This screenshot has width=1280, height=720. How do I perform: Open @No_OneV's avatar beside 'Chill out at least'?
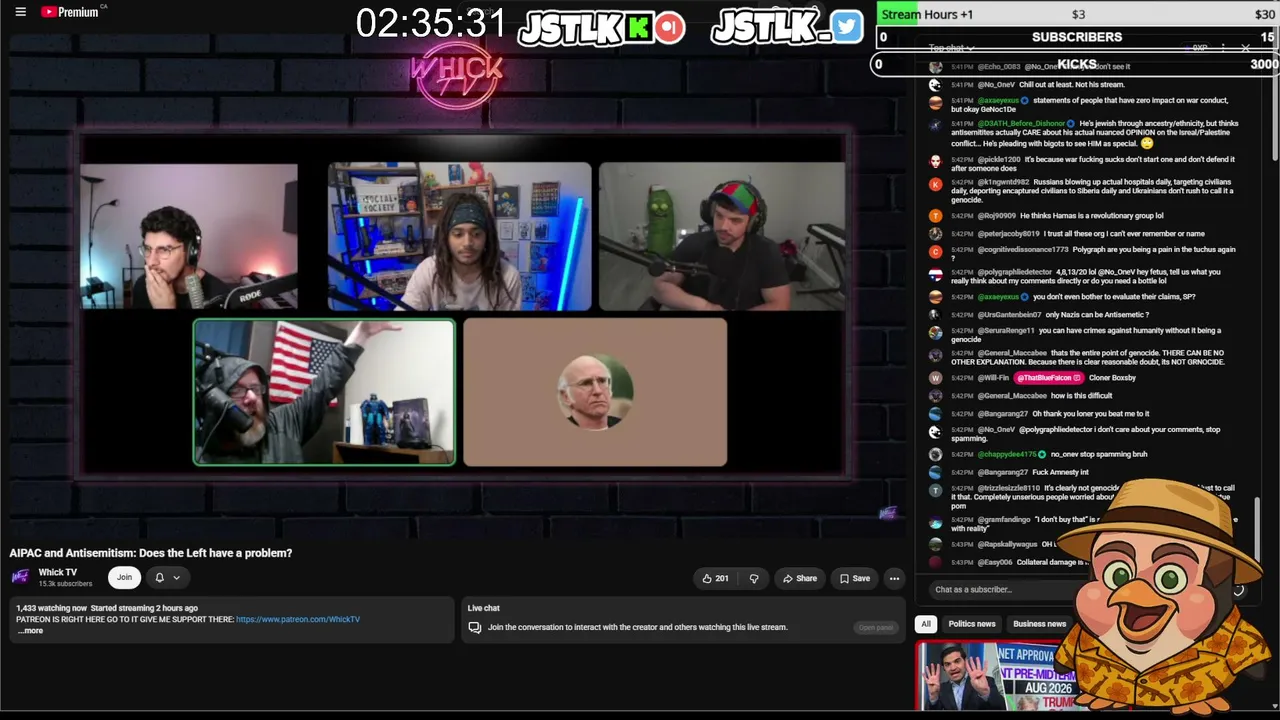(x=935, y=85)
